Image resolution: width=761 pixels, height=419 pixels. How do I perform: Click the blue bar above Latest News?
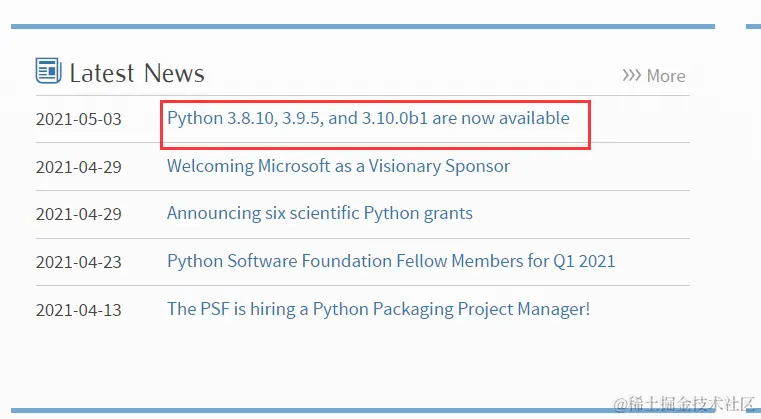tap(362, 26)
